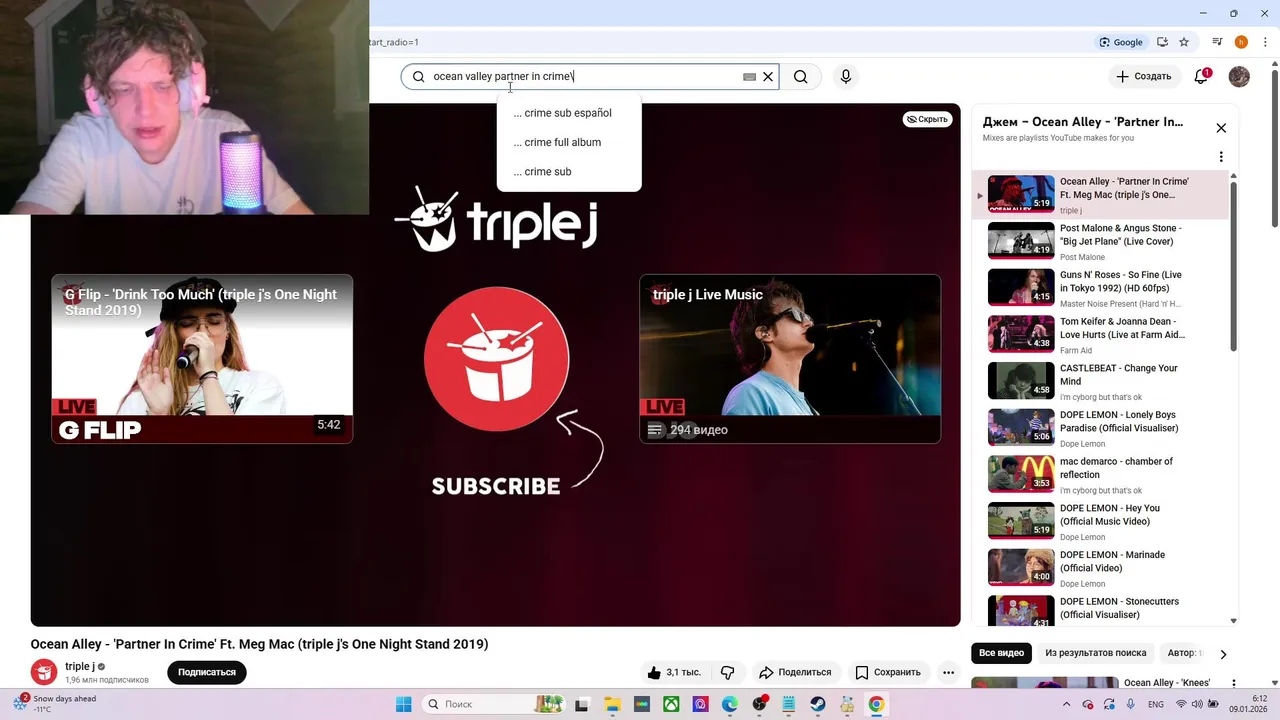Select suggestion 'crime full album'
The image size is (1280, 720).
coord(569,142)
